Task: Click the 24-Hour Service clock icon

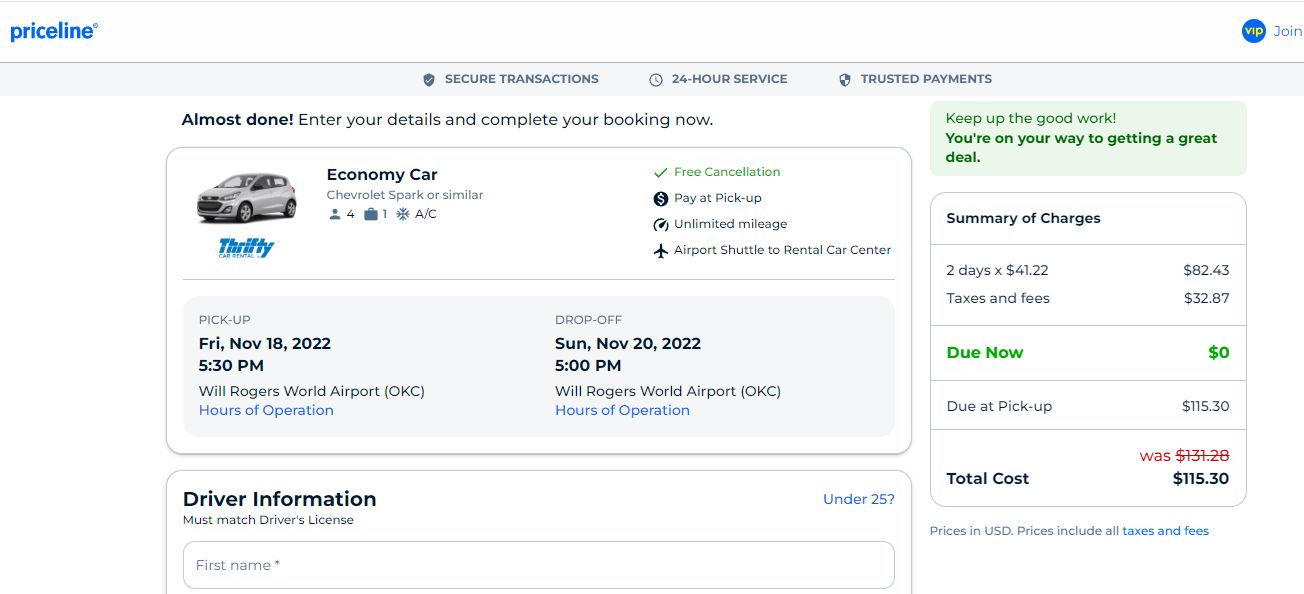Action: coord(656,79)
